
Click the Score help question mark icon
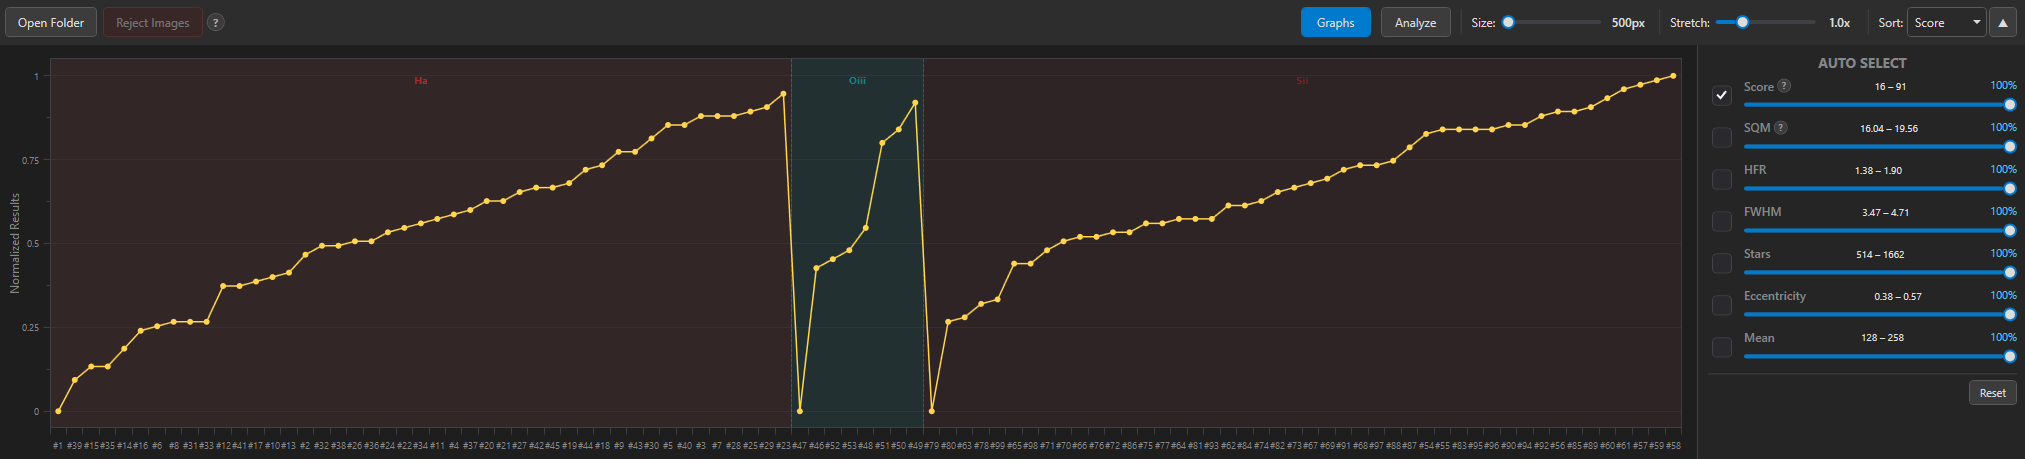pyautogui.click(x=1784, y=86)
